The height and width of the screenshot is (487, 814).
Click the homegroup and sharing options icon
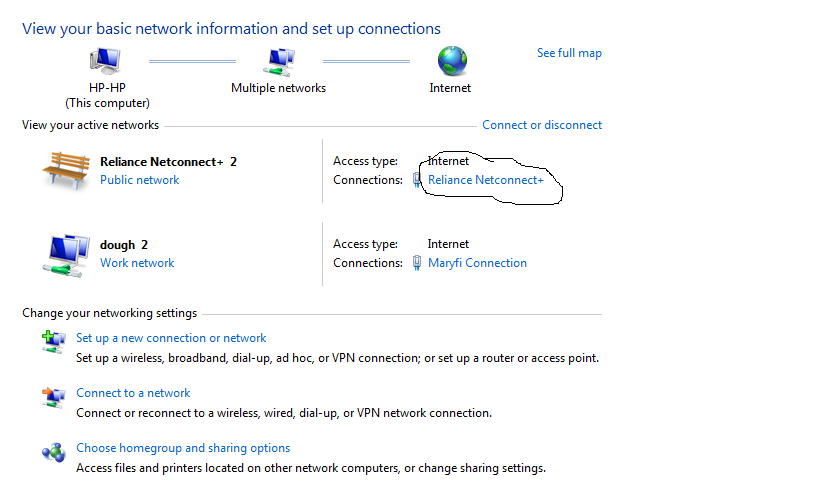[x=53, y=451]
